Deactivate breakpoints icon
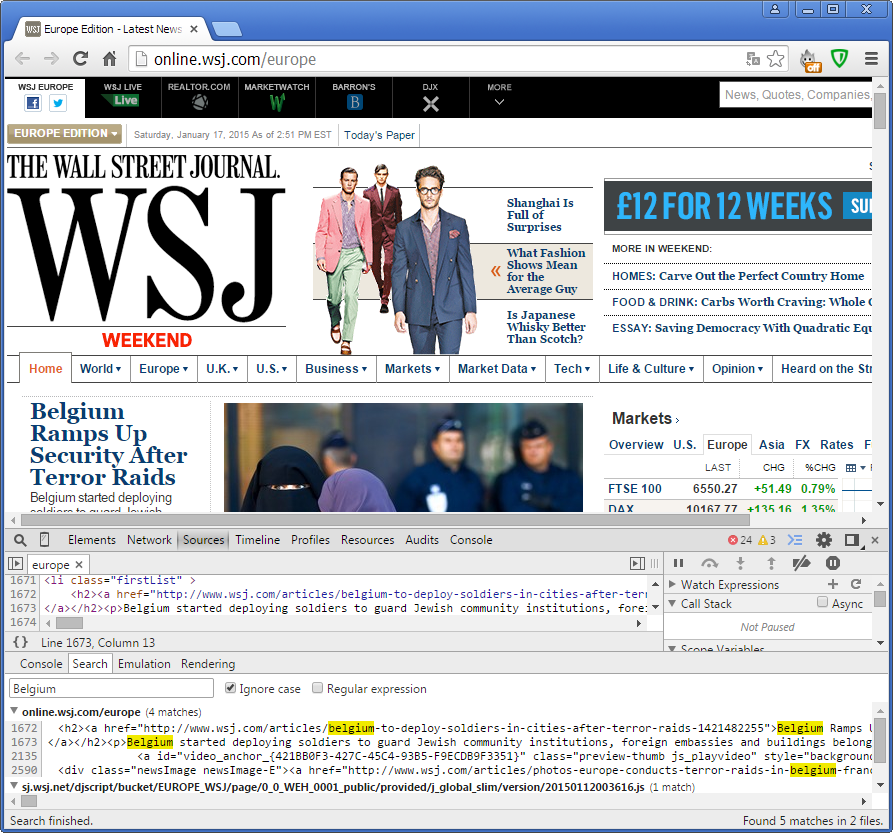The image size is (893, 833). 801,563
